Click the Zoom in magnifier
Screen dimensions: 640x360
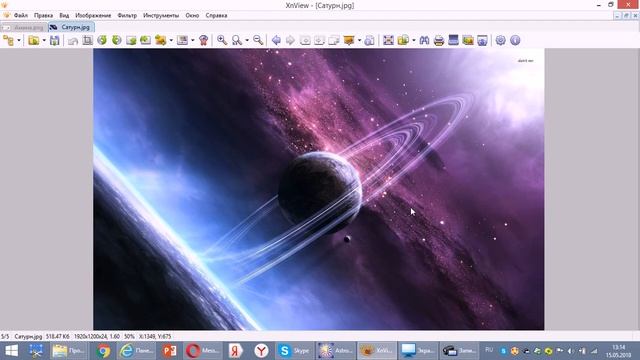[222, 40]
